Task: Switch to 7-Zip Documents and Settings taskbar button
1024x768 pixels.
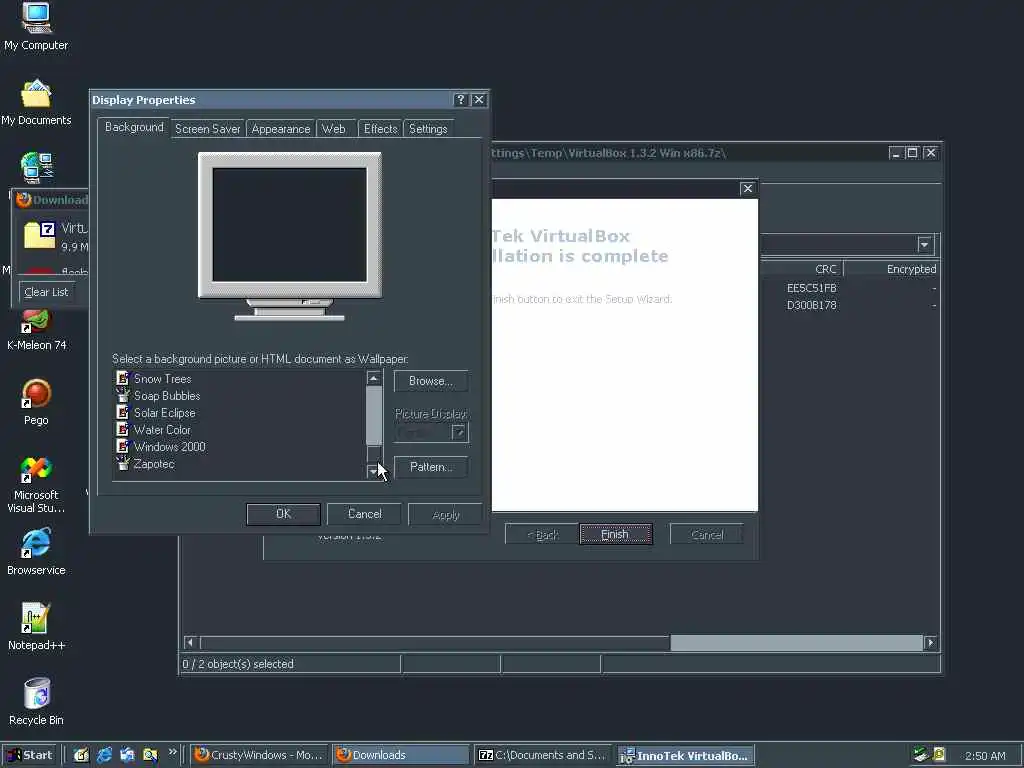Action: [x=543, y=755]
